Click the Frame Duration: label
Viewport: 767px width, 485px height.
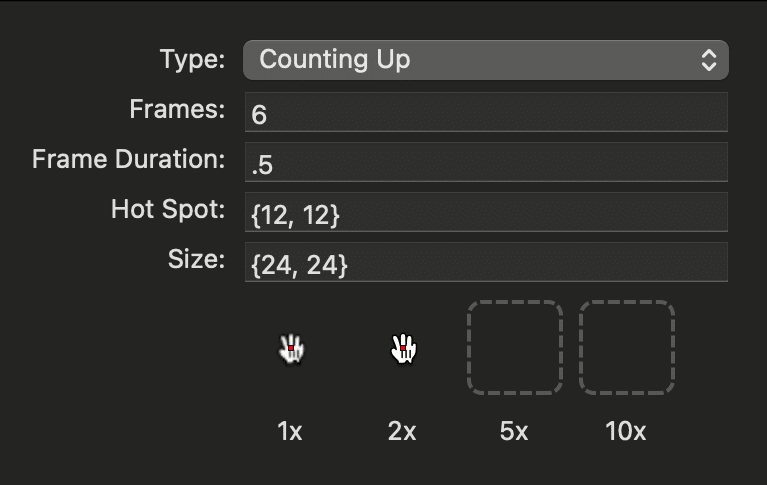[129, 159]
